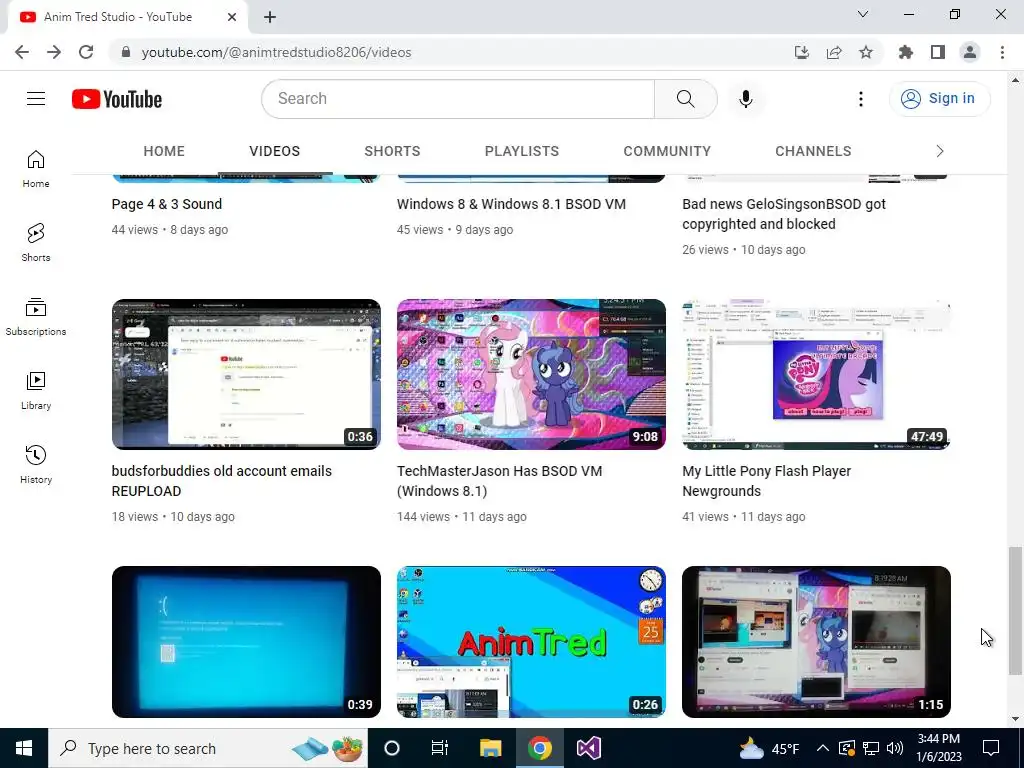Screen dimensions: 1024x768
Task: Click the AnimTred 0:26 thumbnail
Action: [532, 641]
